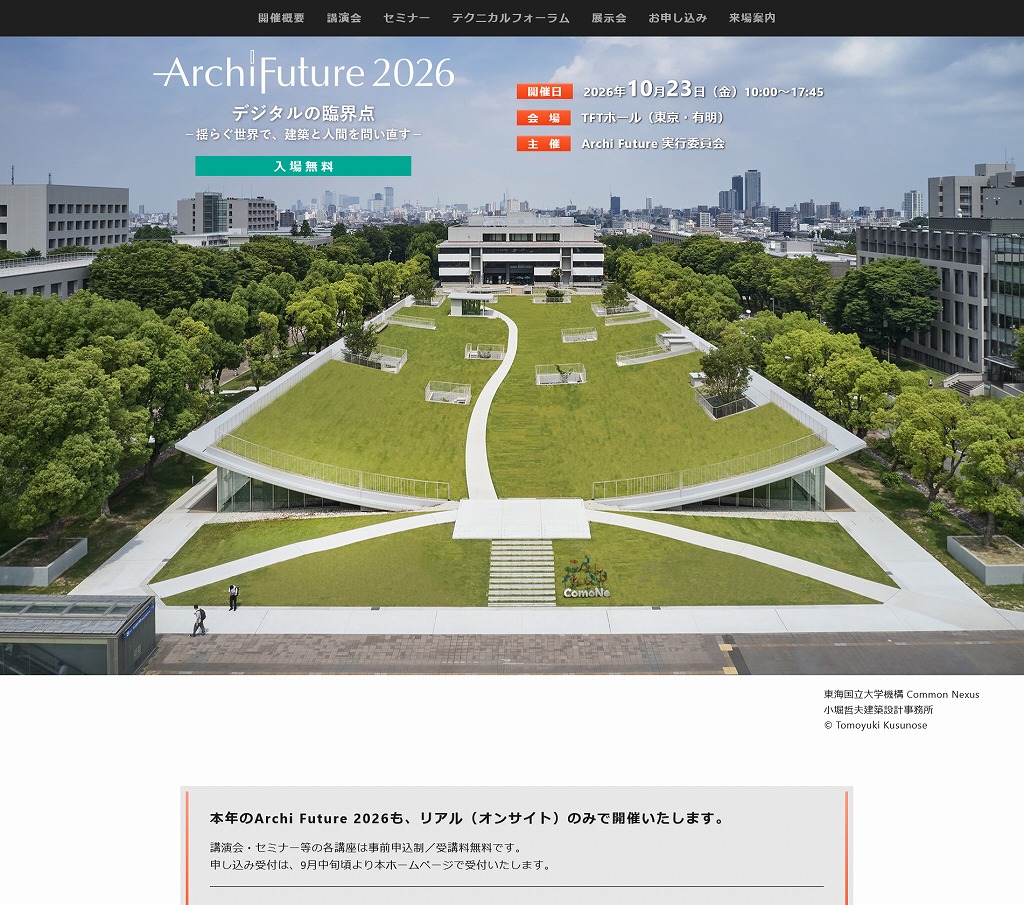Viewport: 1024px width, 905px height.
Task: Navigate to the 展示会 section
Action: [609, 18]
